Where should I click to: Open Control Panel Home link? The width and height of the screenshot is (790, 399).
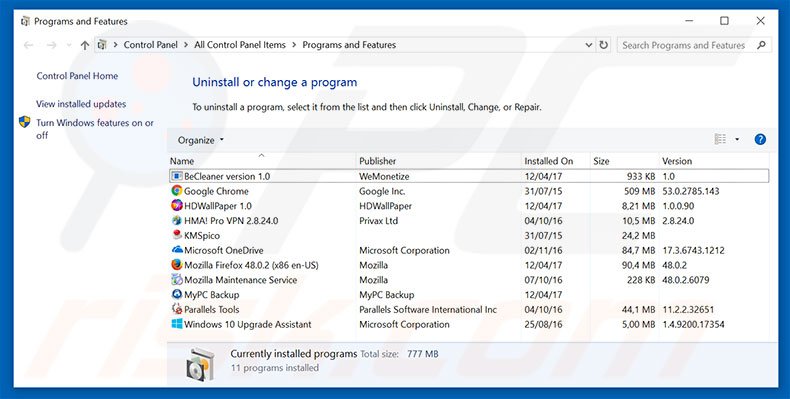point(77,76)
